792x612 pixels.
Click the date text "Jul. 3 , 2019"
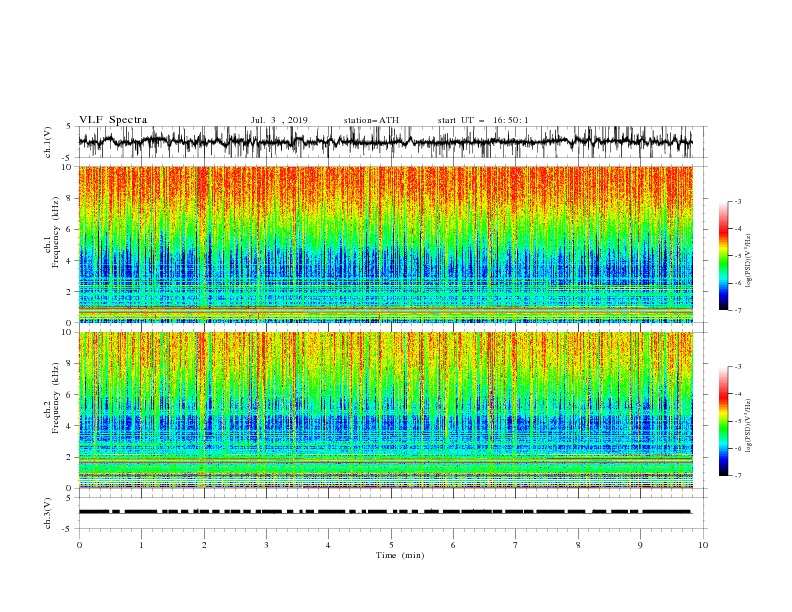tap(279, 120)
